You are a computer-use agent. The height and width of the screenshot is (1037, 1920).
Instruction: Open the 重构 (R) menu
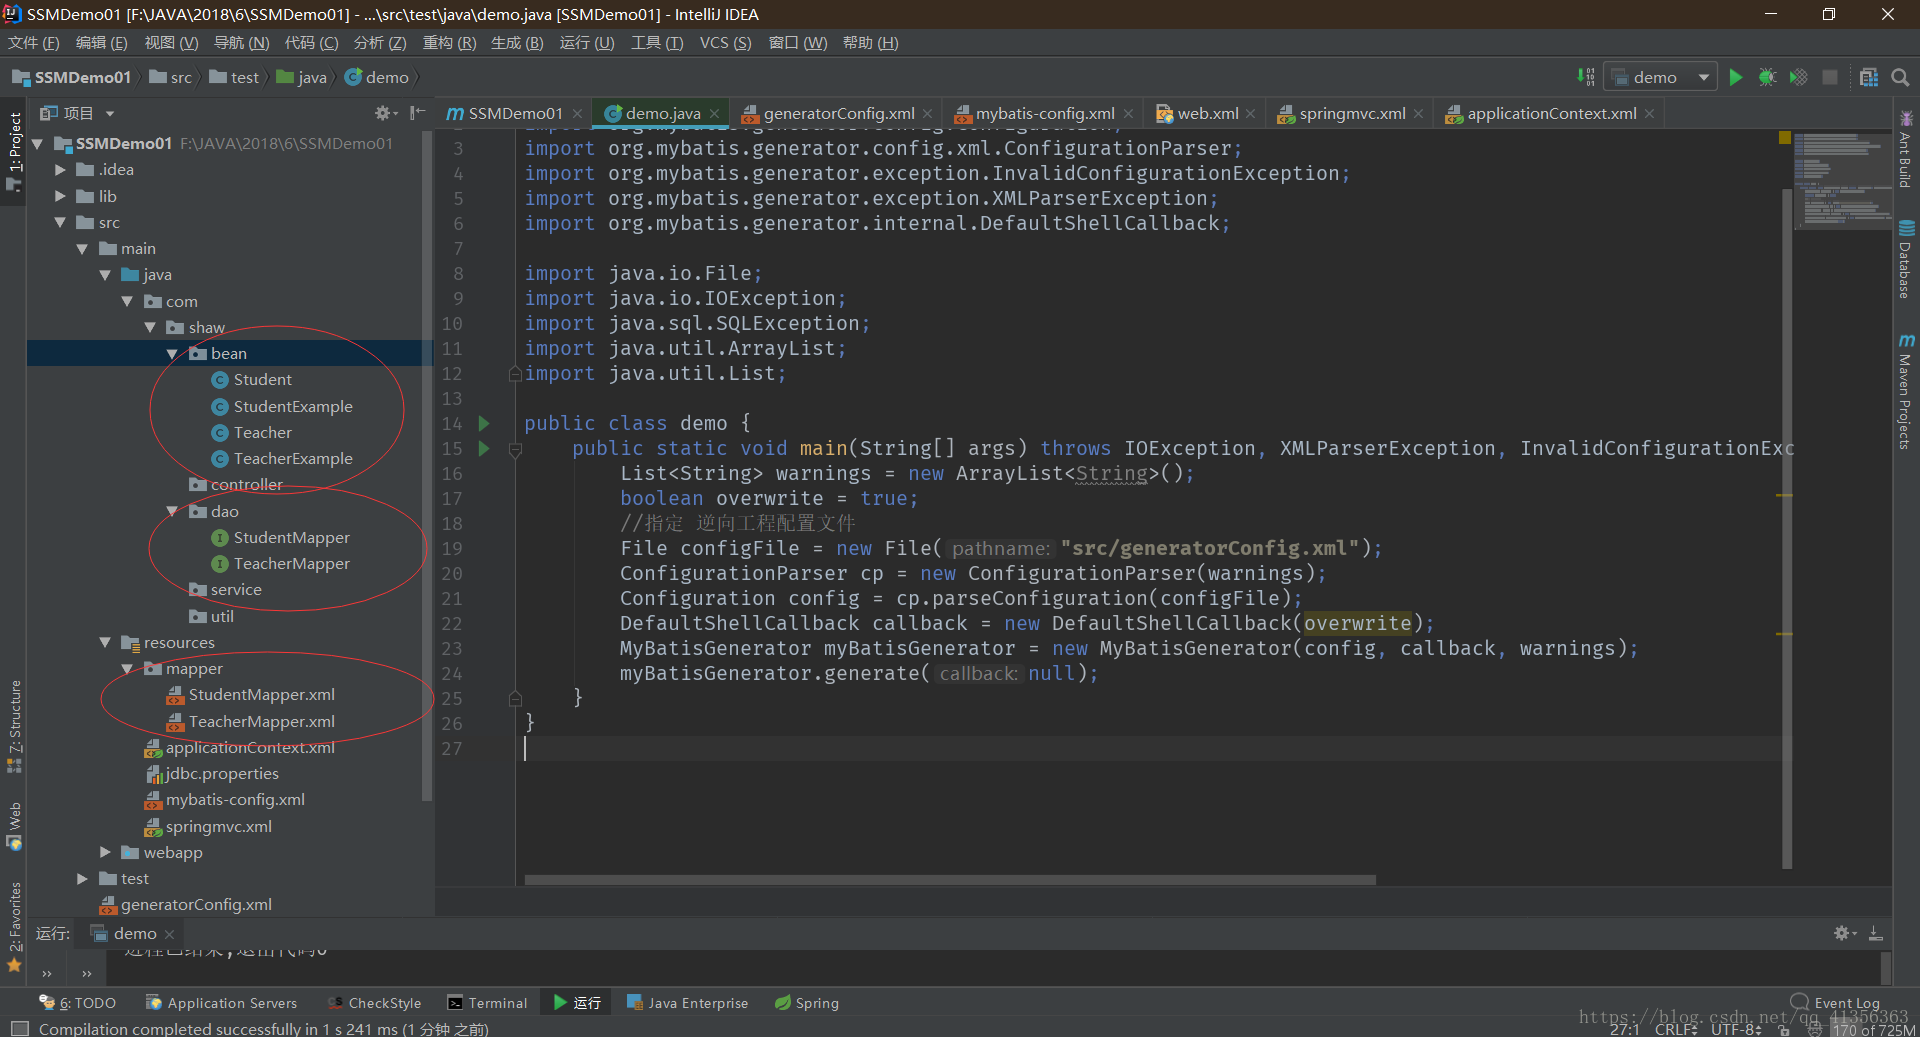tap(449, 43)
